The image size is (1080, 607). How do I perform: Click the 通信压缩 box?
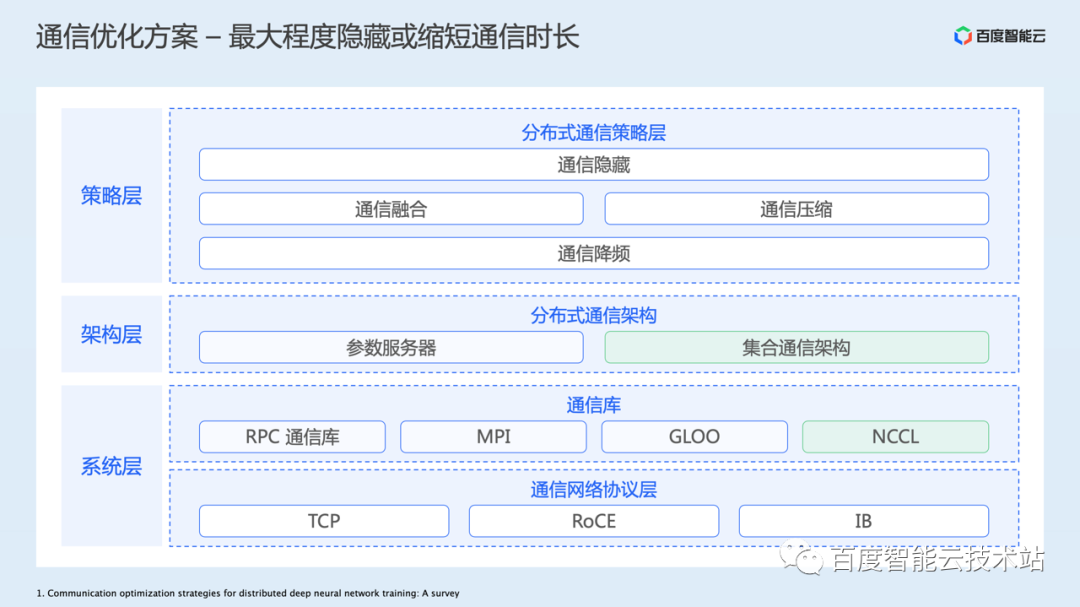tap(796, 209)
